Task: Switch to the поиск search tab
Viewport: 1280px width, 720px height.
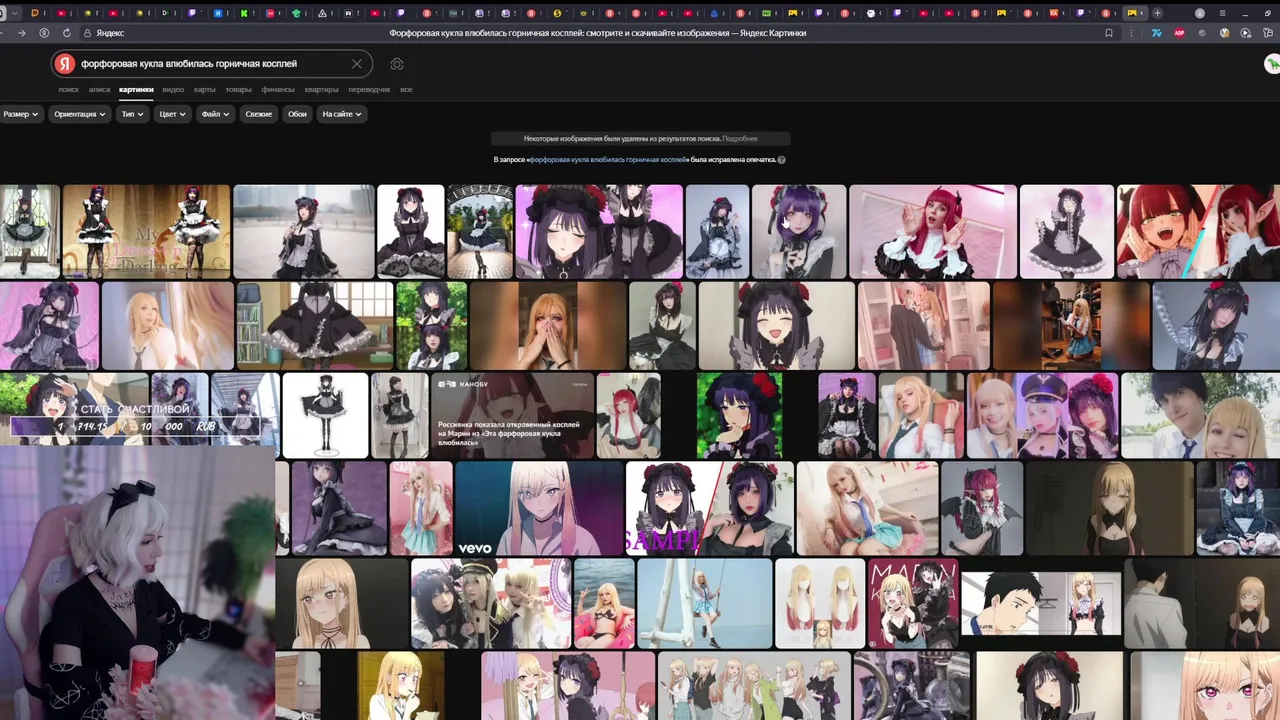Action: [x=68, y=90]
